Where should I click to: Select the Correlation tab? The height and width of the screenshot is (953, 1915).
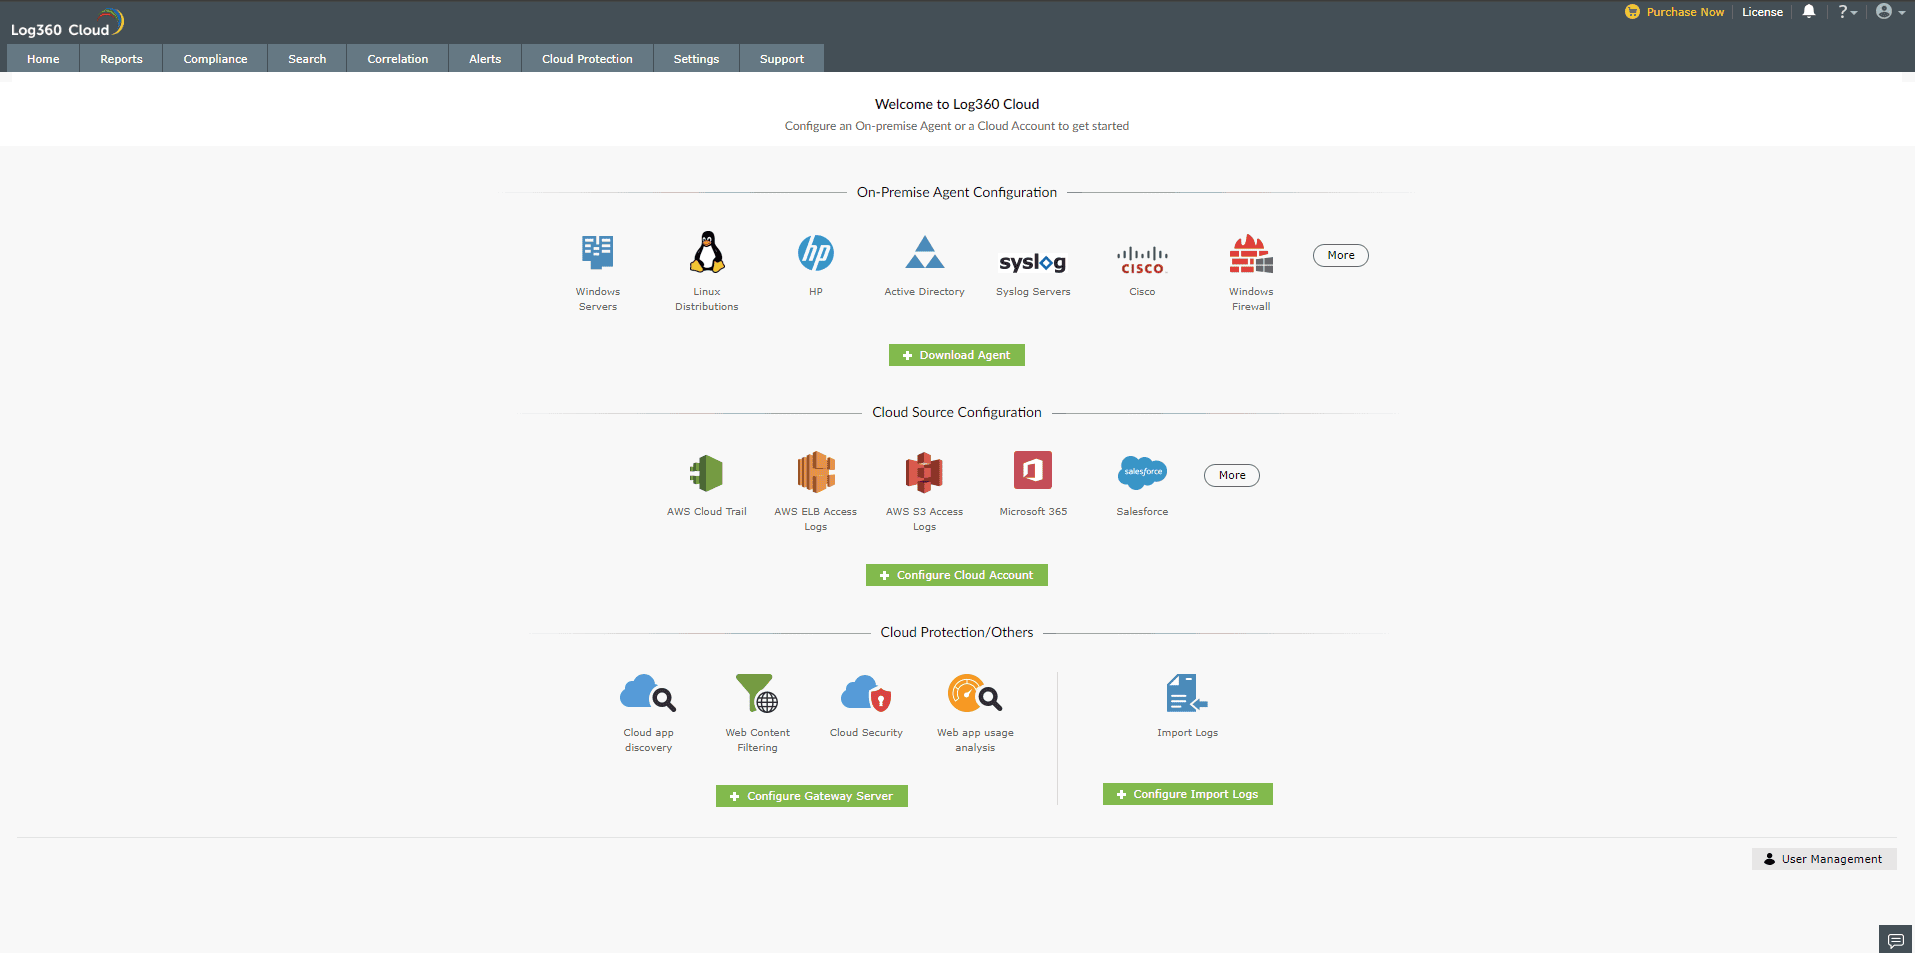397,59
